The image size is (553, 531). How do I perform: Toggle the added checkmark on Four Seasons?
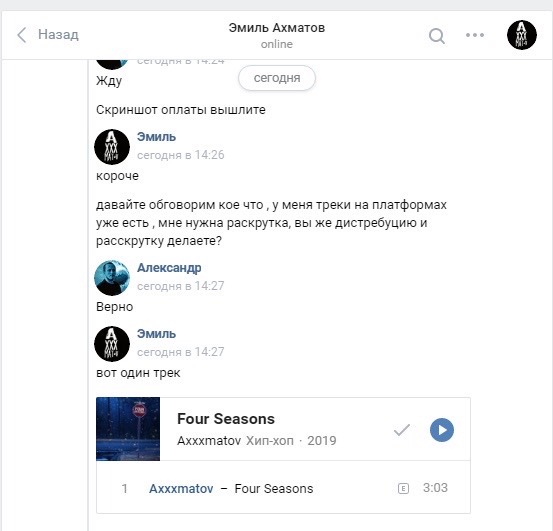pos(402,430)
